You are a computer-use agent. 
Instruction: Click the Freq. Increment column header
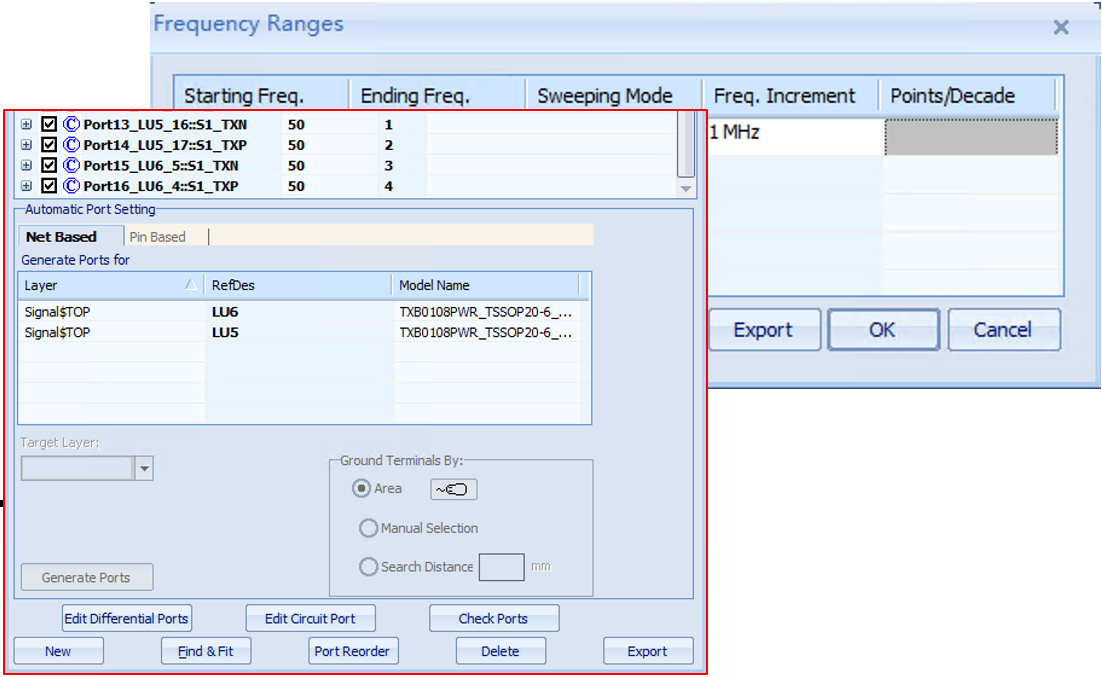[x=791, y=96]
